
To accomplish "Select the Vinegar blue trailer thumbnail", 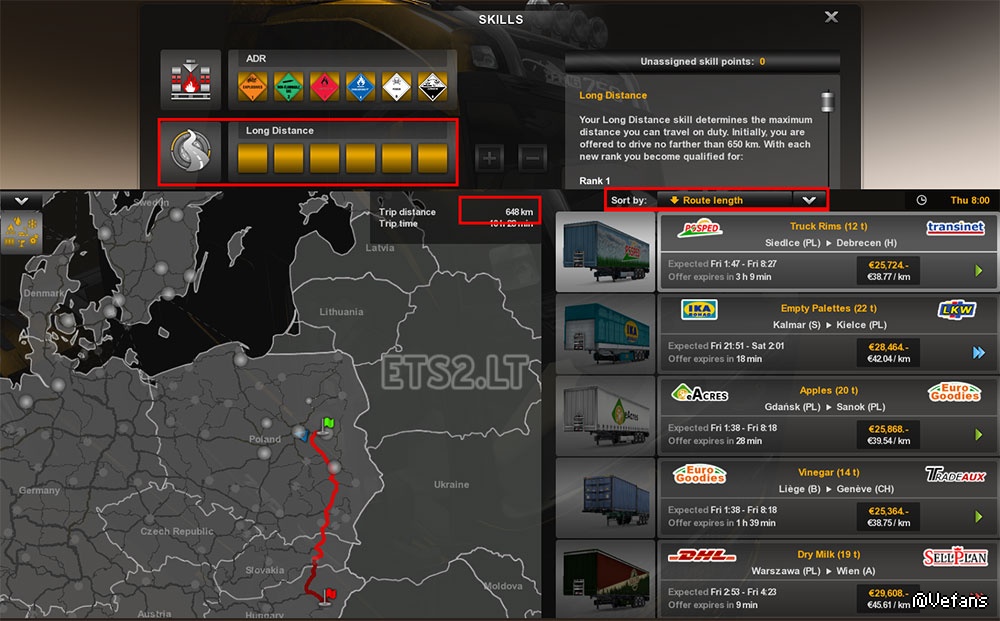I will pos(606,498).
